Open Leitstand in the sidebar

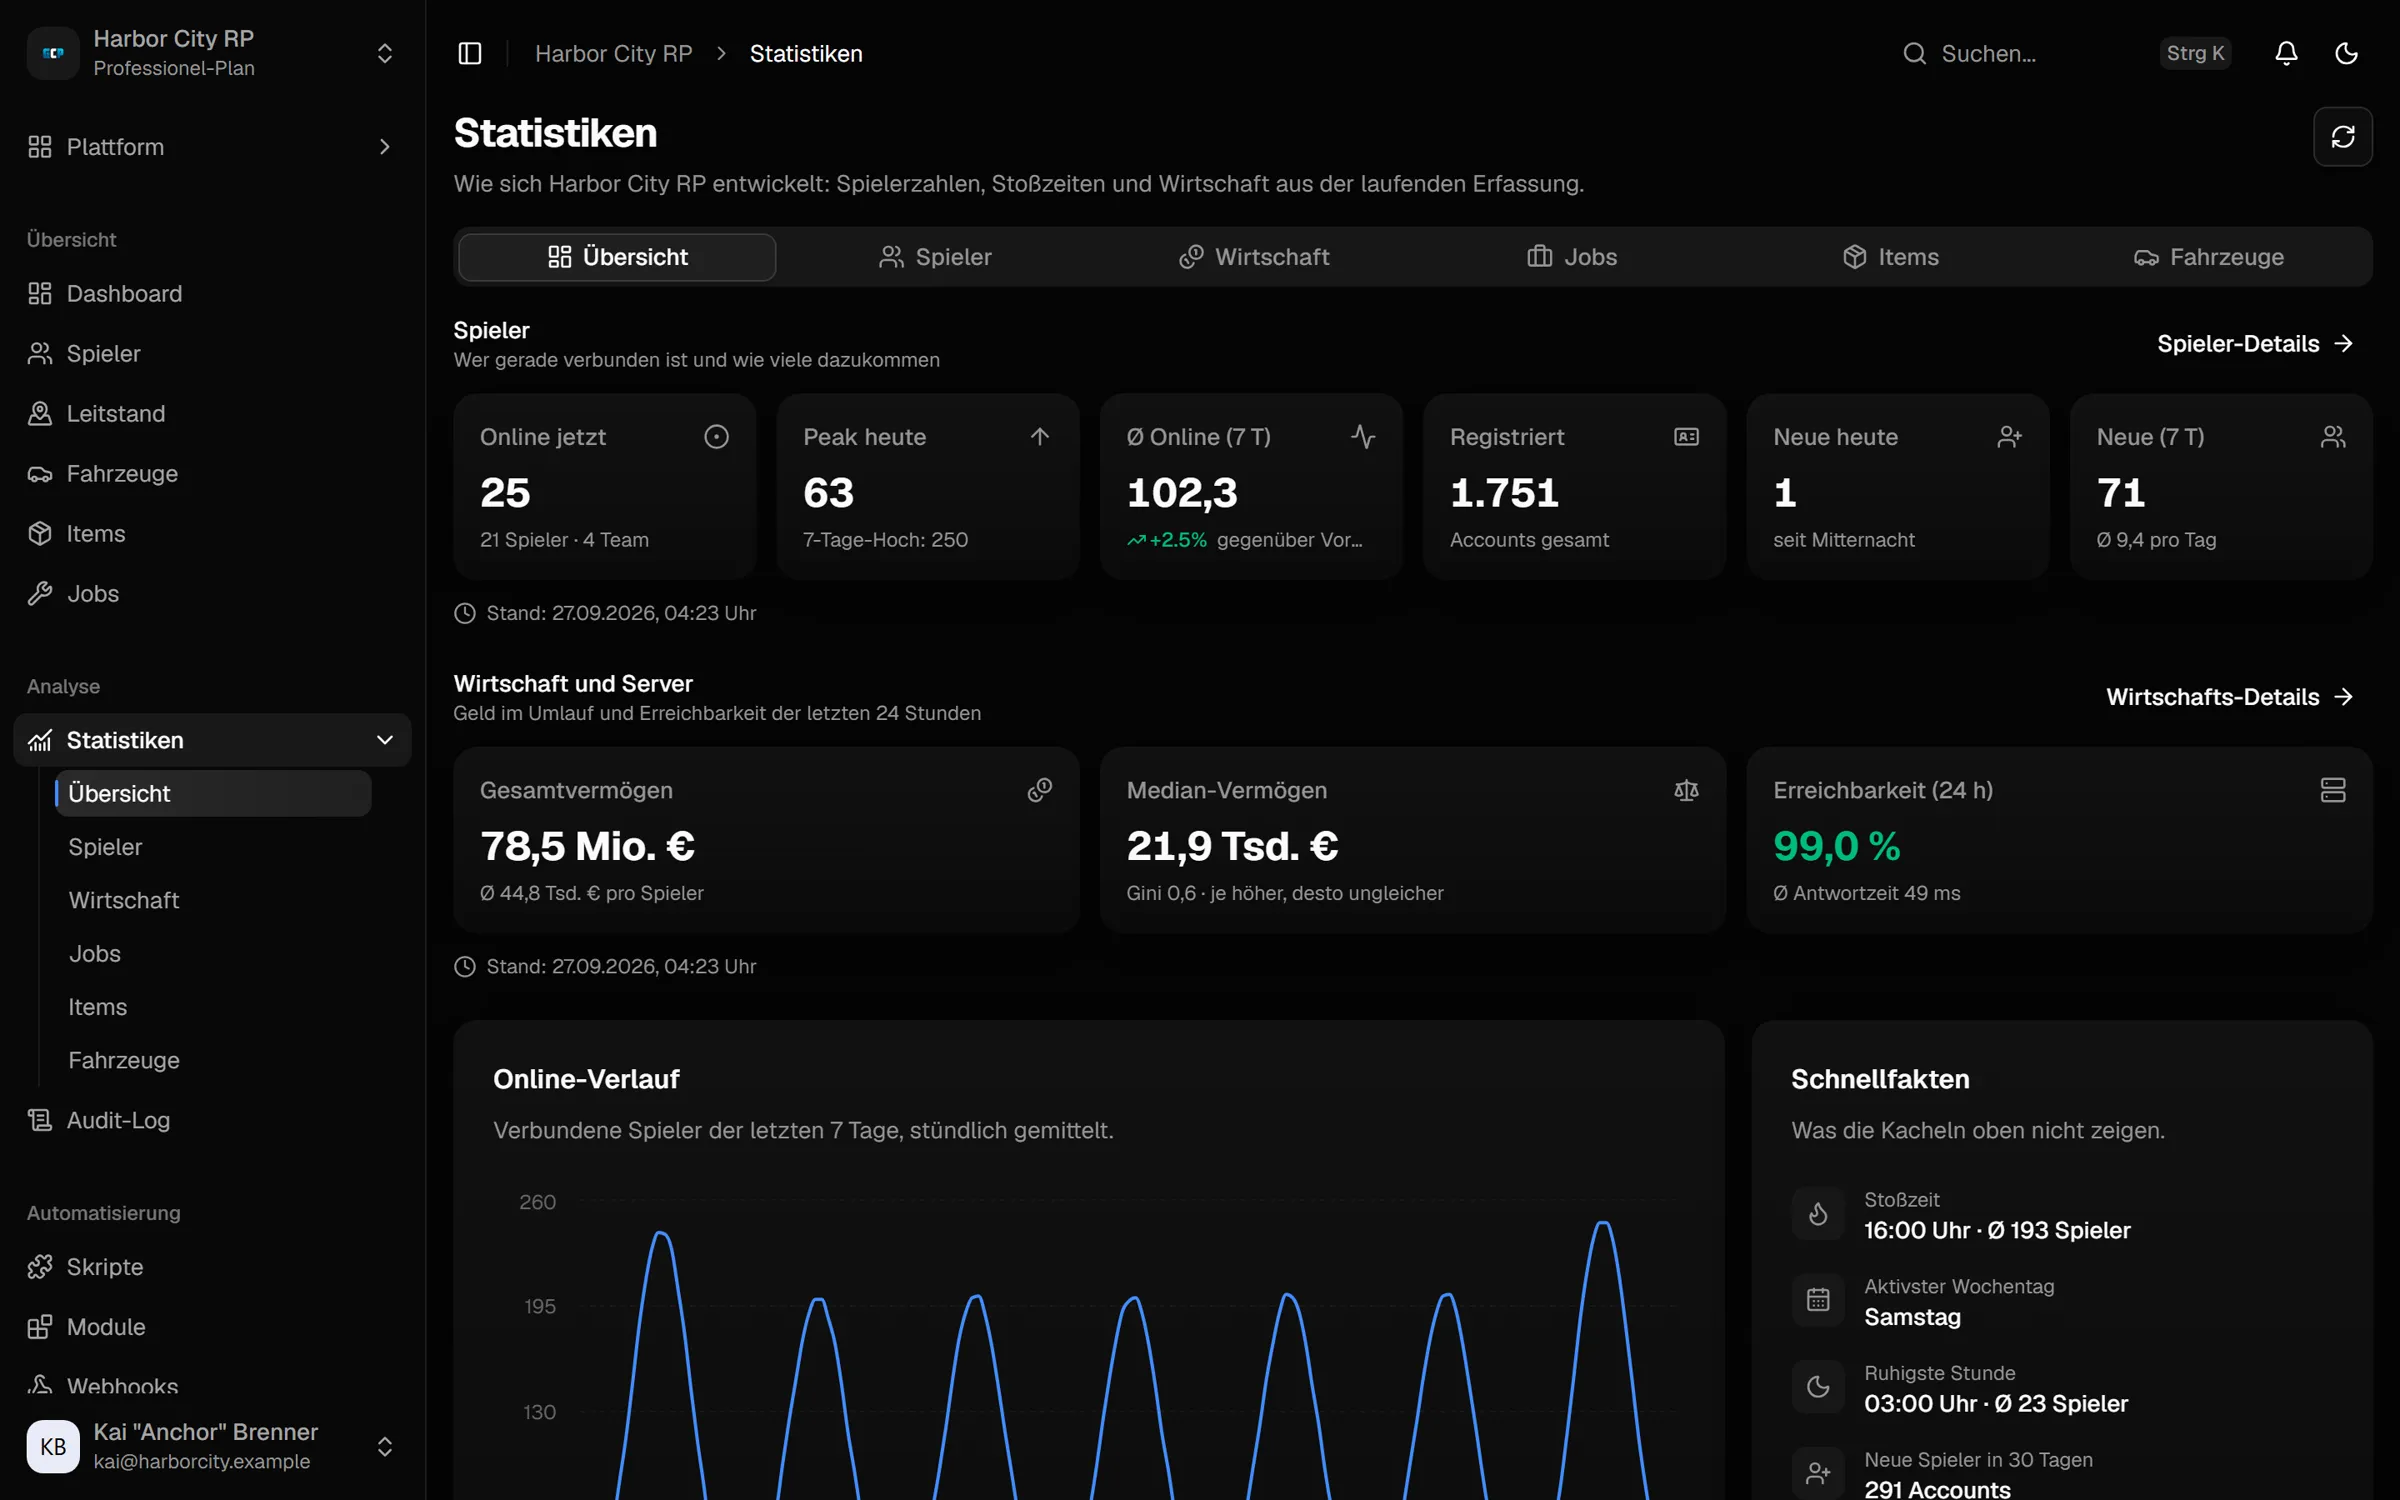tap(212, 413)
